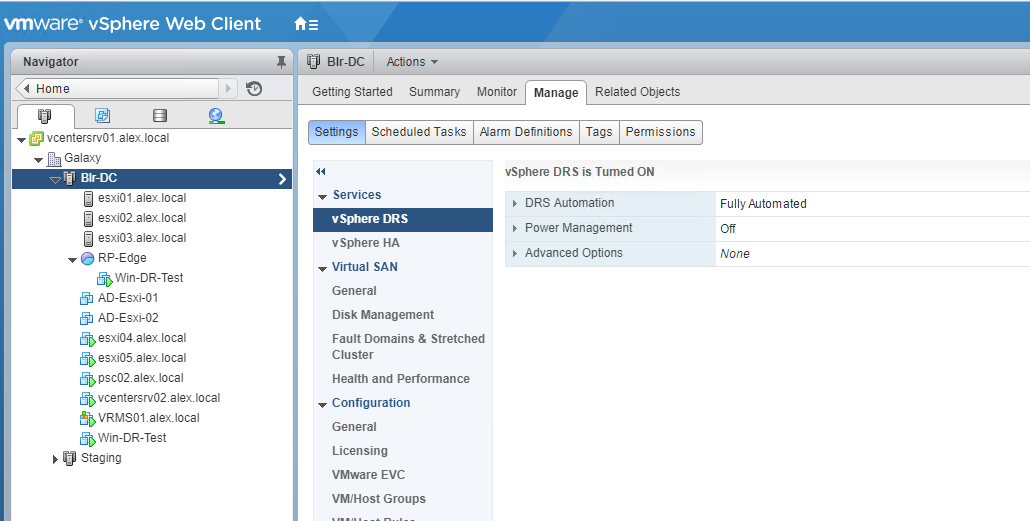Screen dimensions: 1030x521
Task: Collapse the RP-Edge resource pool node
Action: pos(73,259)
